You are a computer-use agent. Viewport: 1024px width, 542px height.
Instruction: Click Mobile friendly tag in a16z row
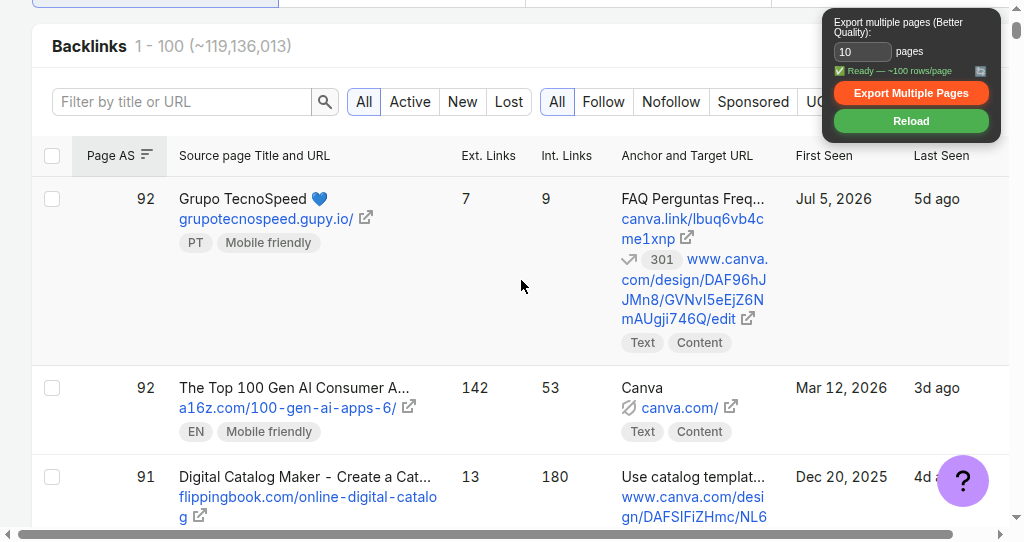click(x=269, y=432)
